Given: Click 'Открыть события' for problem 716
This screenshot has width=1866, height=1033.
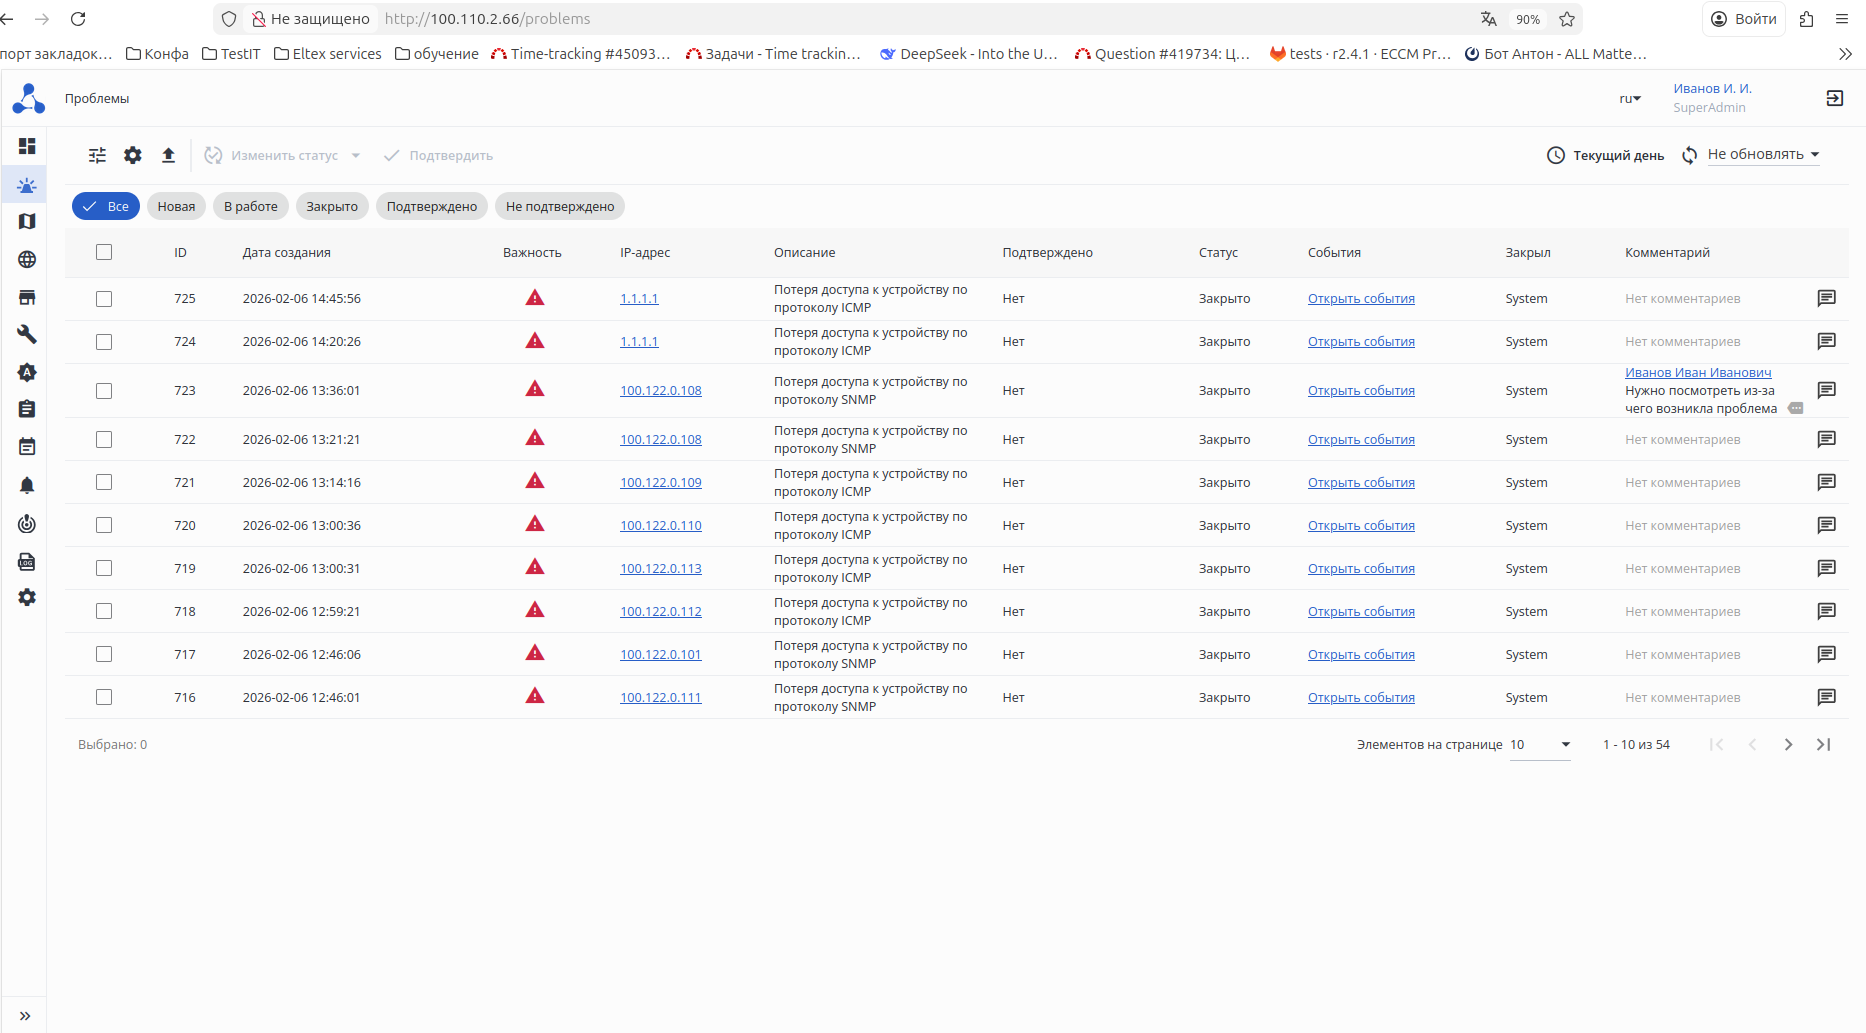Looking at the screenshot, I should pos(1361,698).
